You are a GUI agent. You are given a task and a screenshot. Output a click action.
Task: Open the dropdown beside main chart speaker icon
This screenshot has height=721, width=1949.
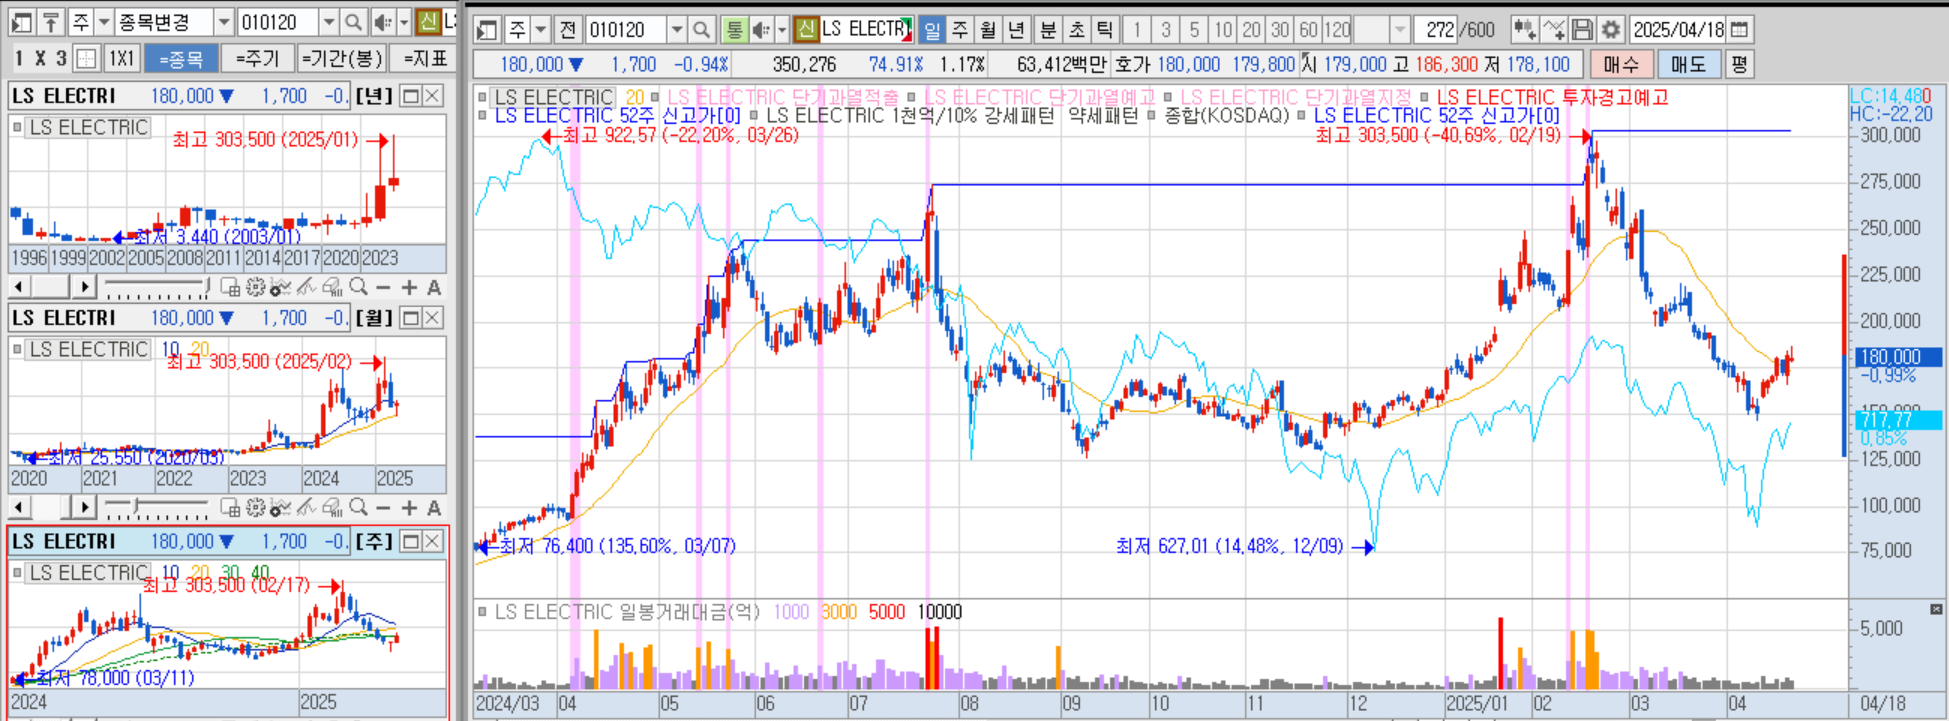[x=782, y=30]
